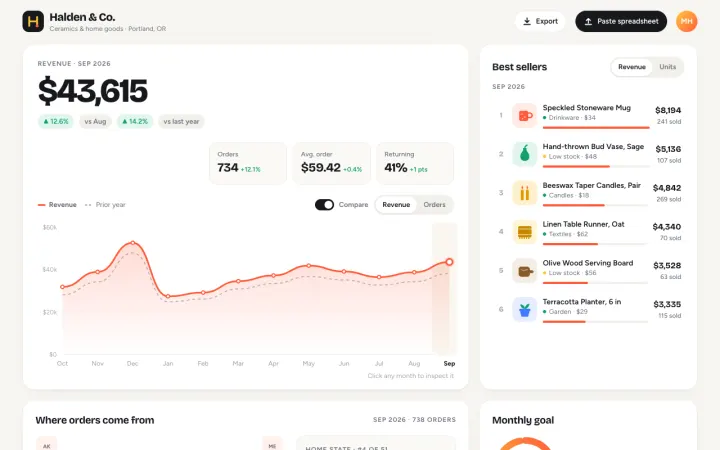Click Speckled Stoneware Mug product name
Image resolution: width=720 pixels, height=450 pixels.
click(586, 108)
